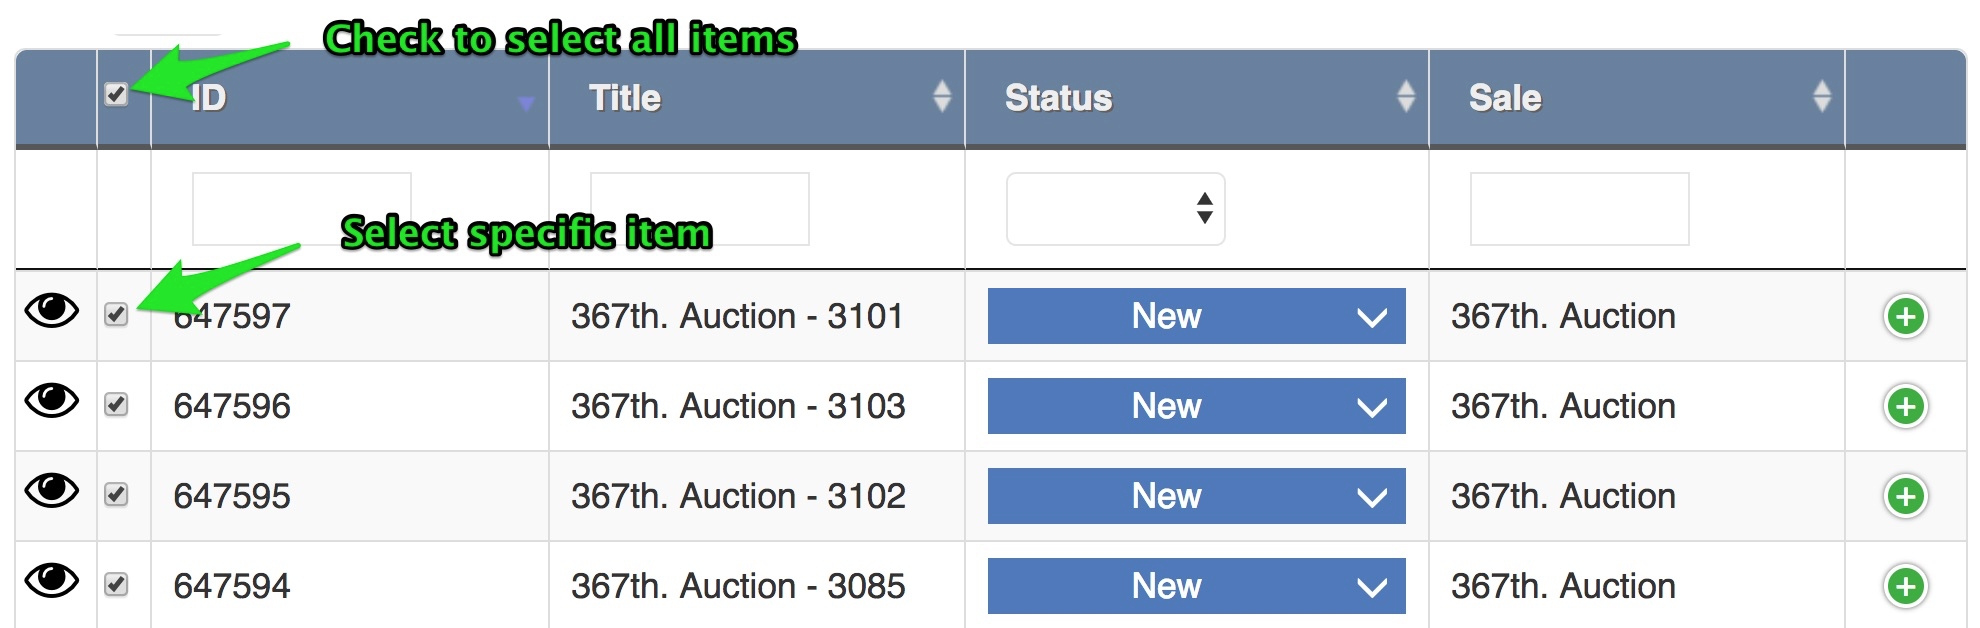The height and width of the screenshot is (628, 1980).
Task: Expand status dropdown for Auction - 3103
Action: click(1196, 406)
